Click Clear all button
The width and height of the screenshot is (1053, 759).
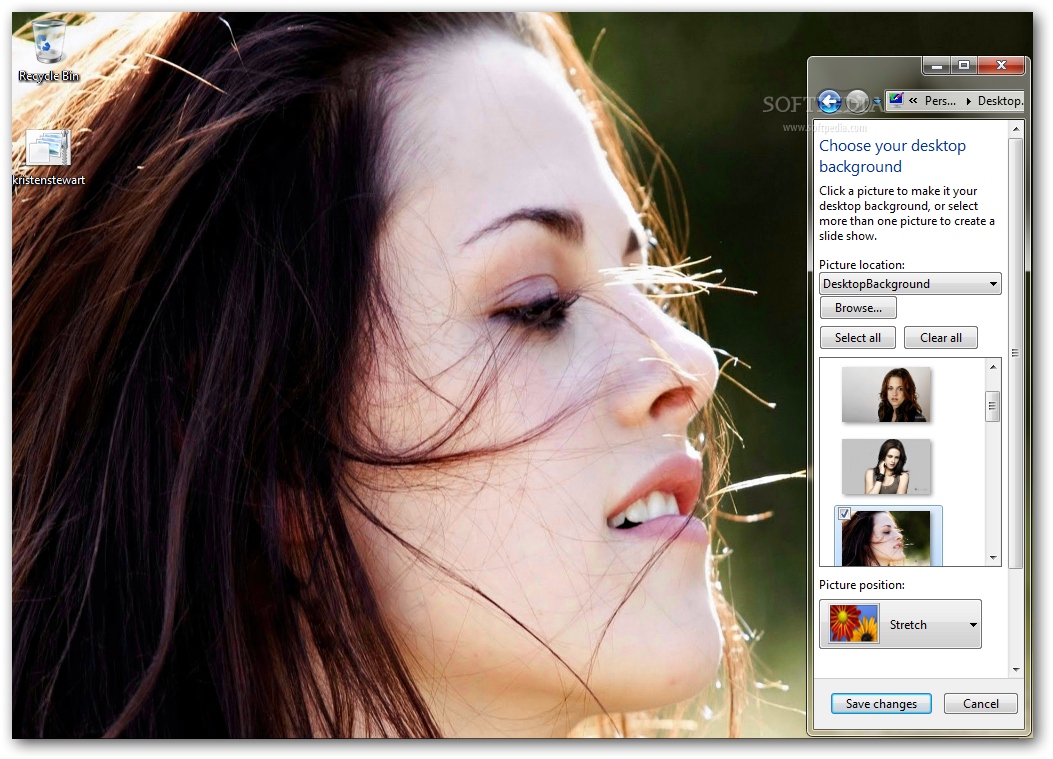pos(940,338)
